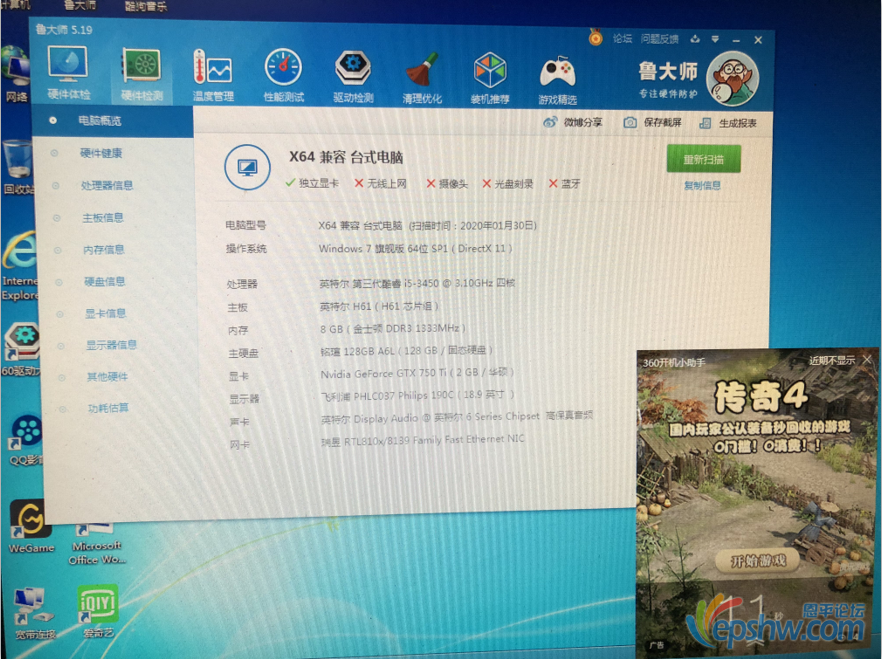Click 微博分享 share on Weibo
The width and height of the screenshot is (882, 659).
point(573,122)
